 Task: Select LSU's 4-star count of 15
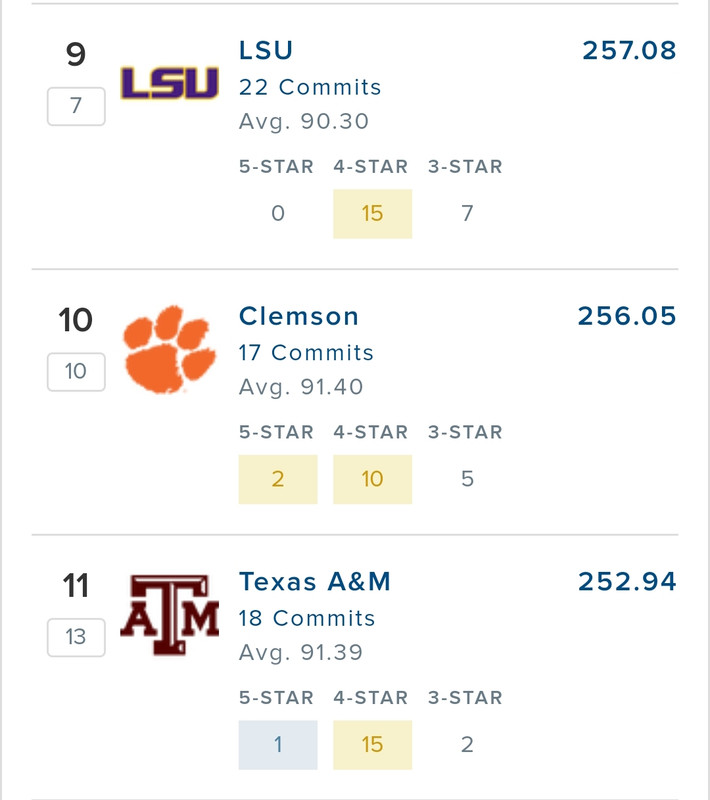pos(372,213)
